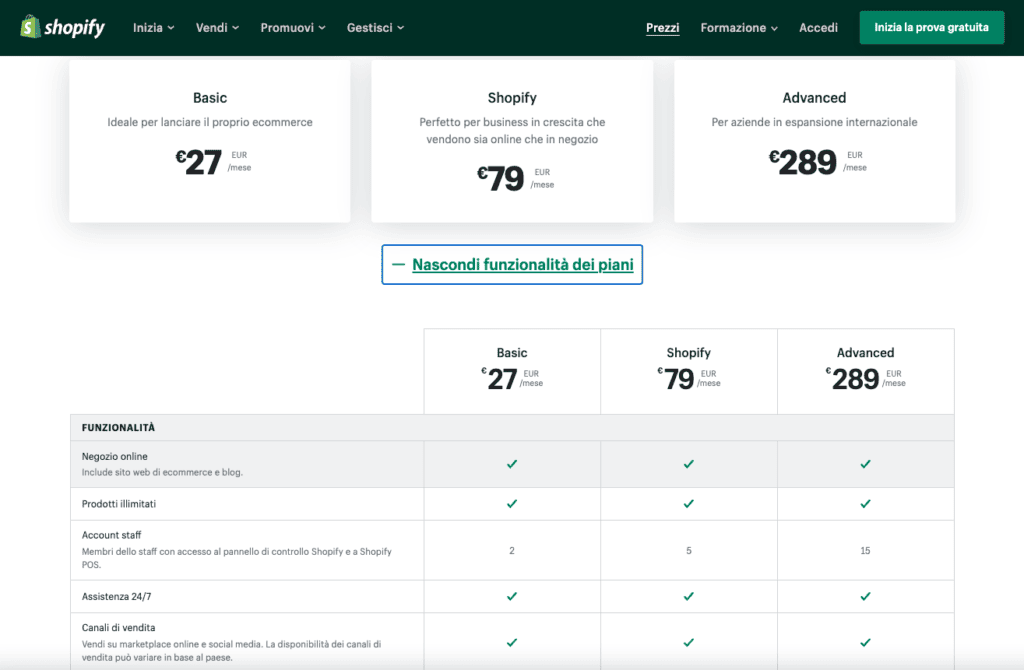Click Advanced checkmark for Canali di vendita
The height and width of the screenshot is (670, 1024).
865,643
